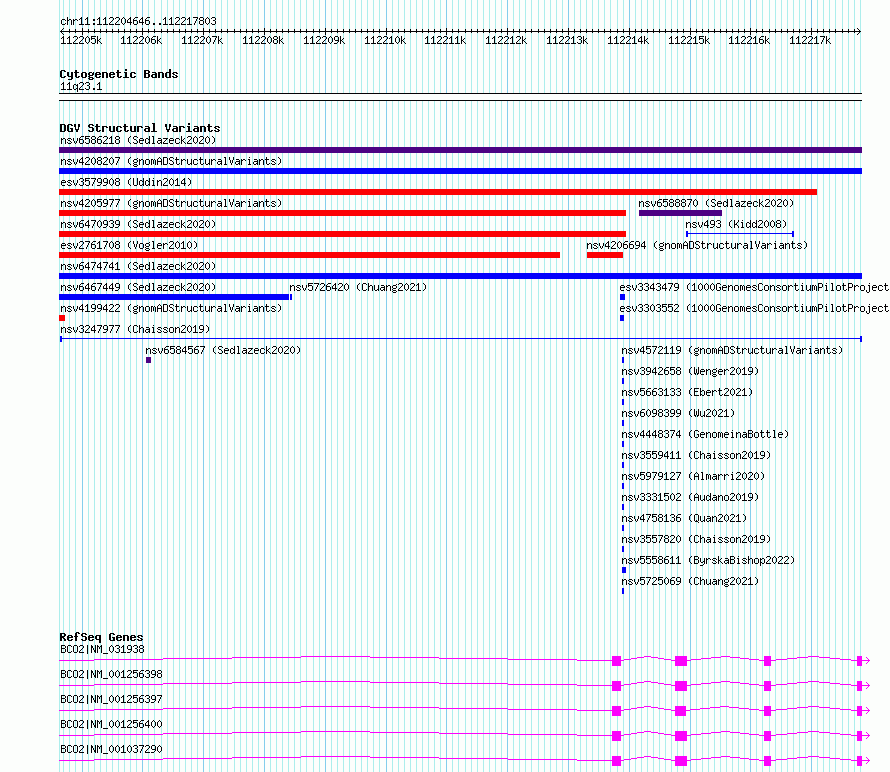Click the 112214k ruler tick label

pos(628,40)
